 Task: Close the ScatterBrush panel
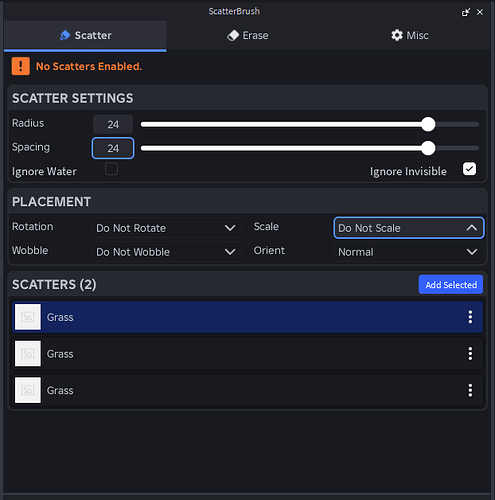pyautogui.click(x=480, y=12)
